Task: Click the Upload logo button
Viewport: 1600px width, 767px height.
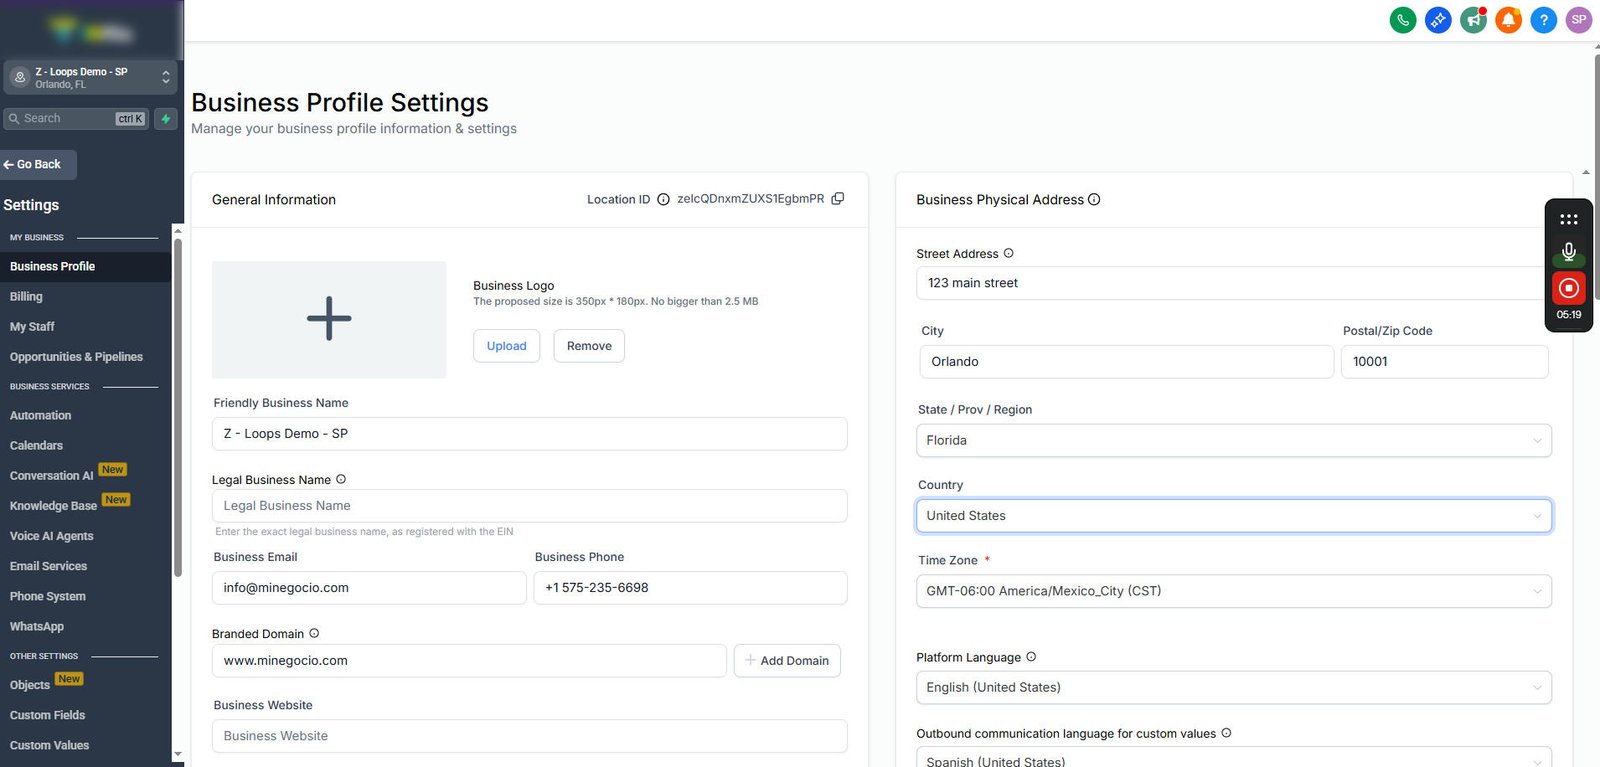Action: pyautogui.click(x=506, y=346)
